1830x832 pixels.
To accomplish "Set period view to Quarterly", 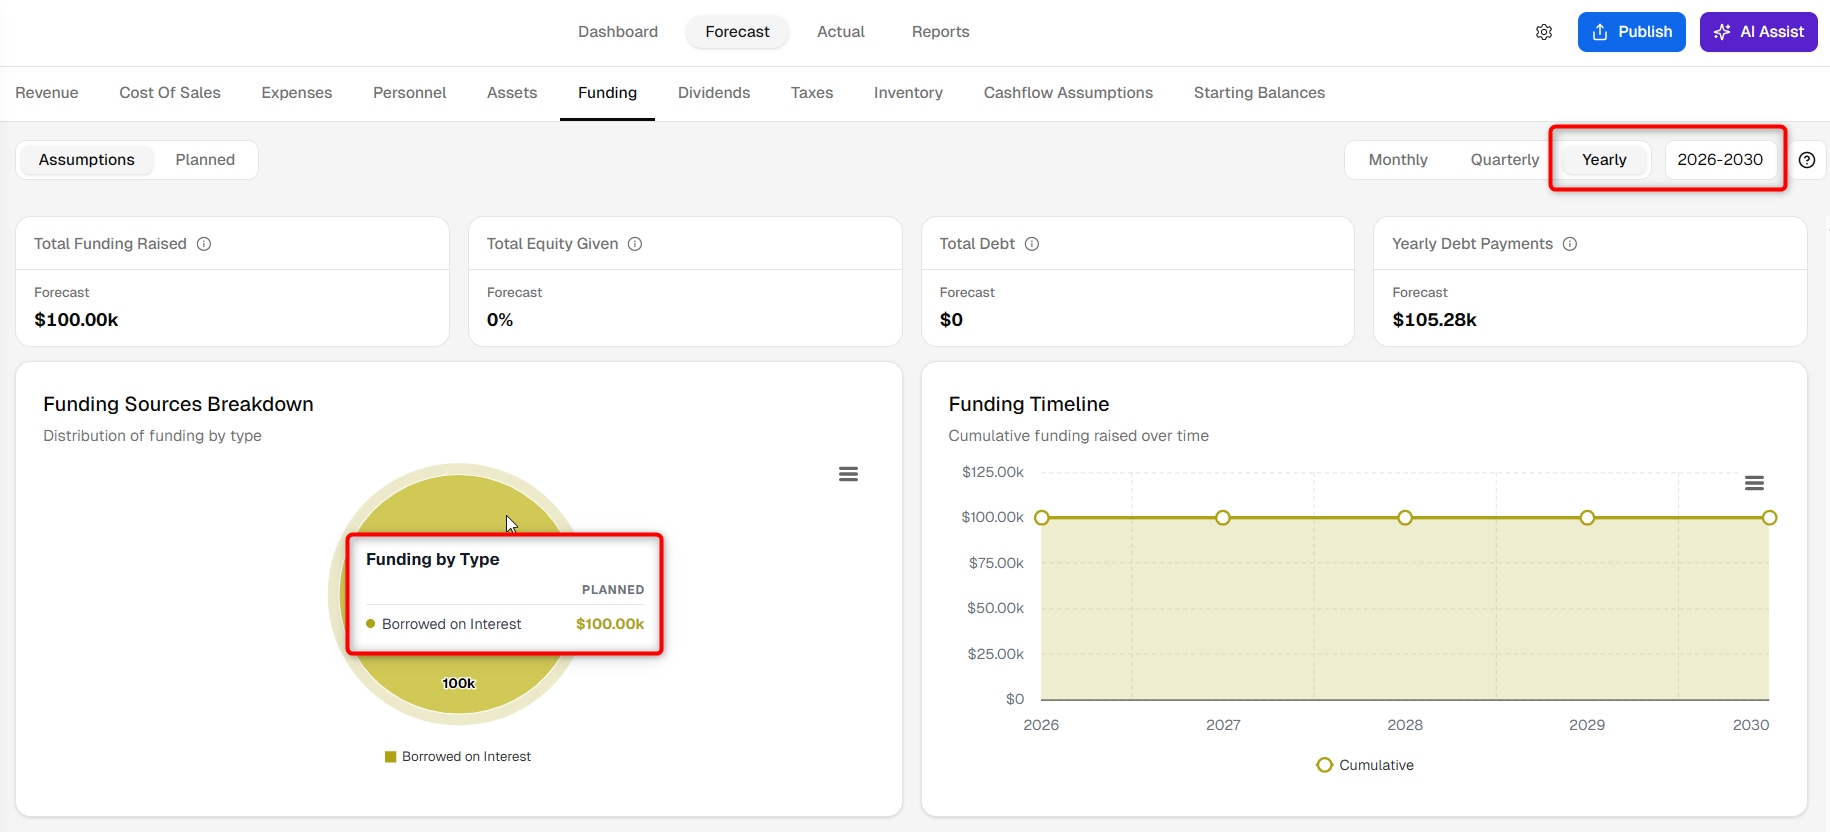I will [x=1505, y=160].
